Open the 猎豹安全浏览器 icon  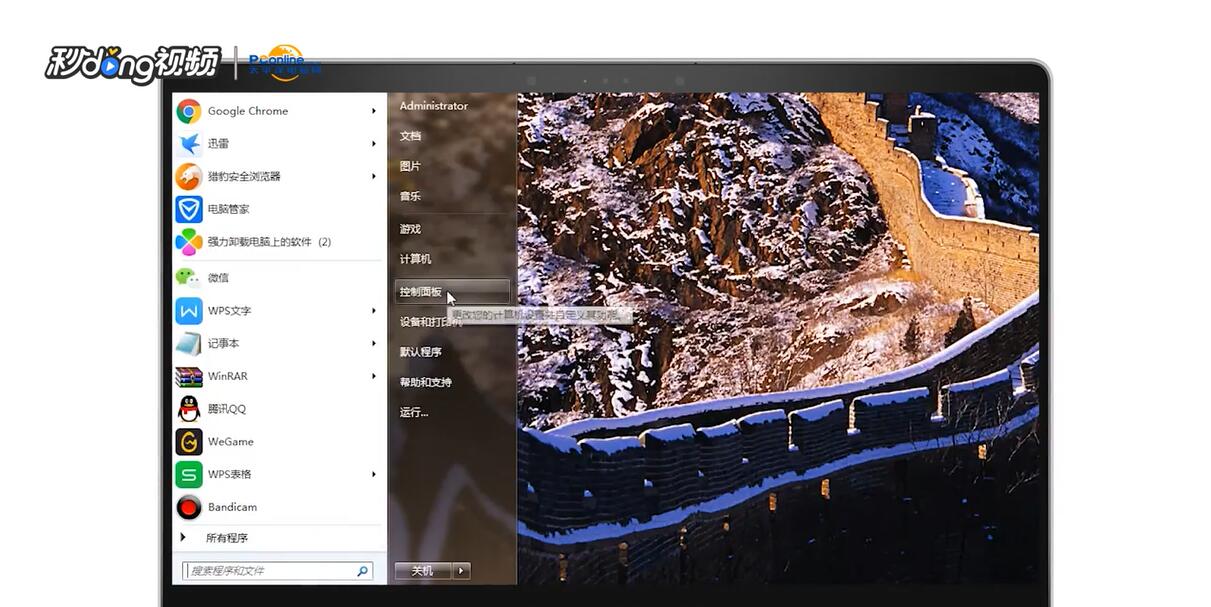189,177
